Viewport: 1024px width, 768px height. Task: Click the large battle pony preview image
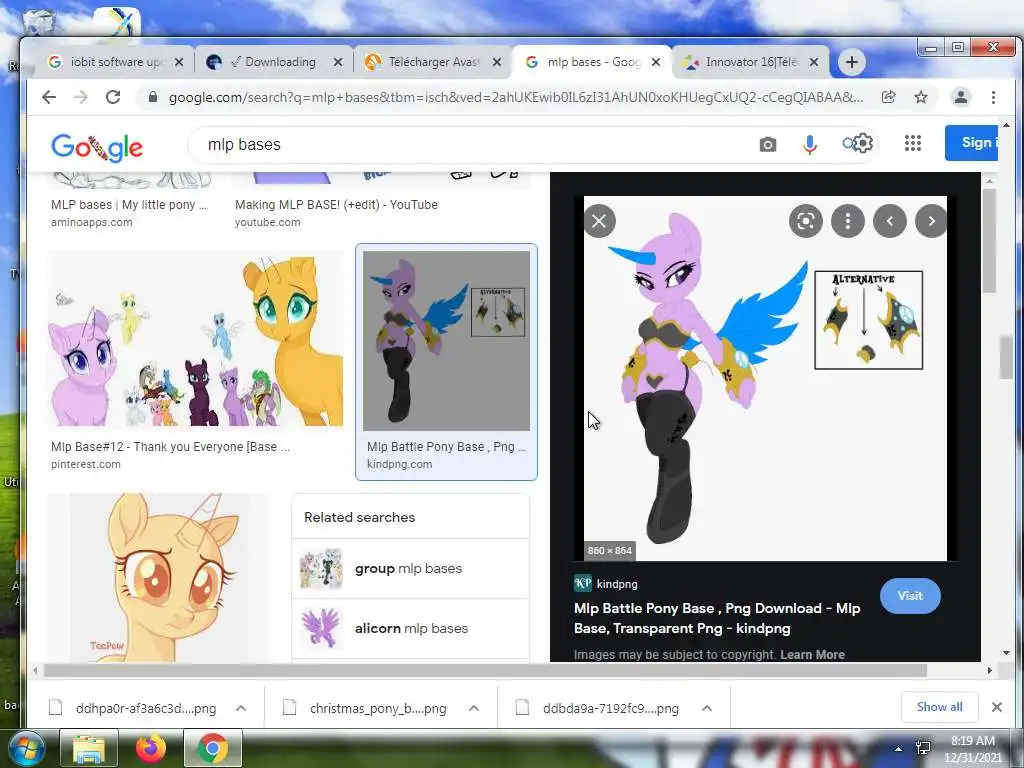click(x=765, y=378)
